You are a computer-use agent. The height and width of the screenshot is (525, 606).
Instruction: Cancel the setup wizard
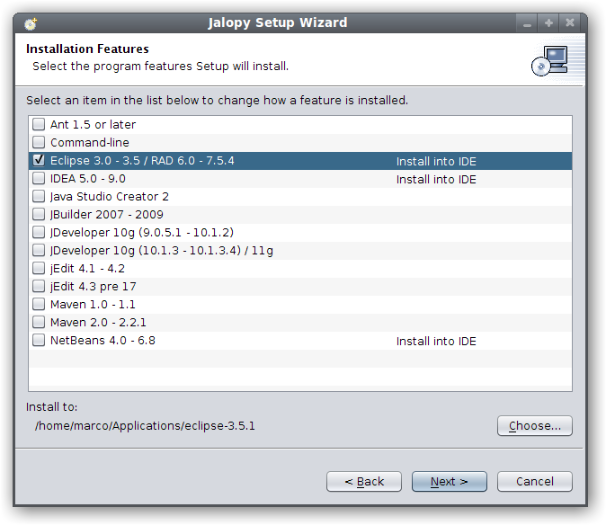[x=535, y=481]
